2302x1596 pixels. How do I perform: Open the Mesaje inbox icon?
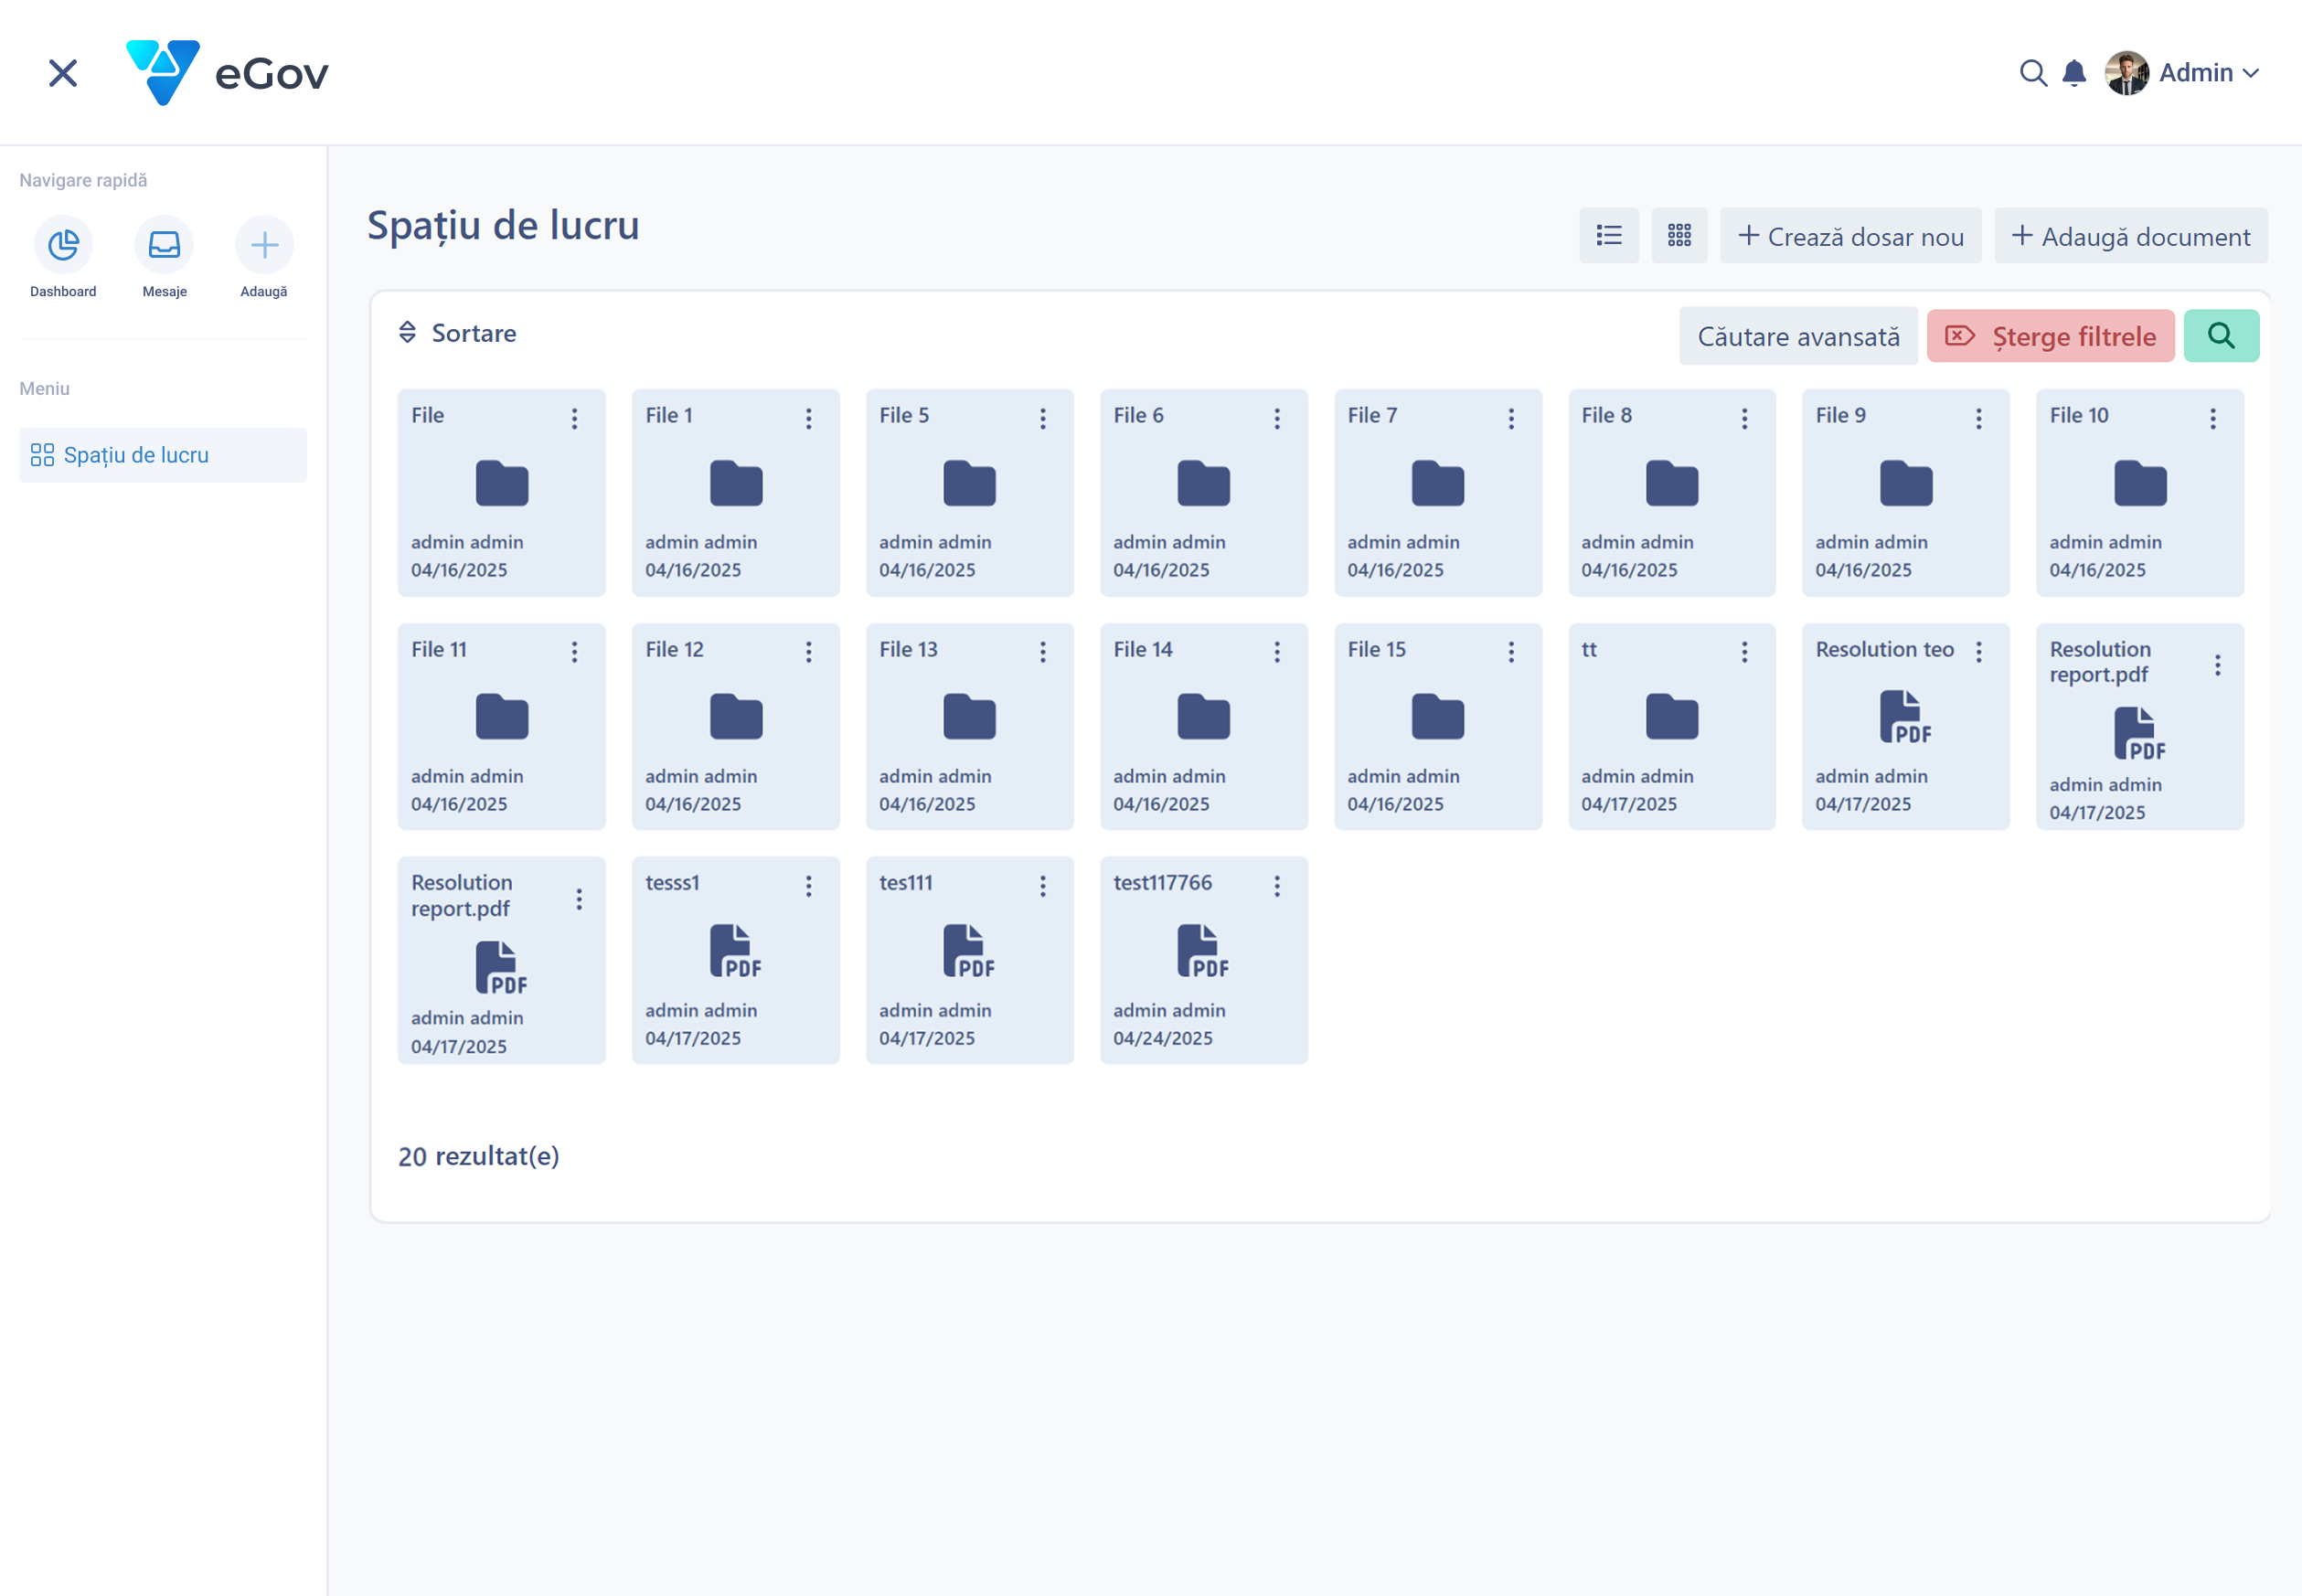164,245
